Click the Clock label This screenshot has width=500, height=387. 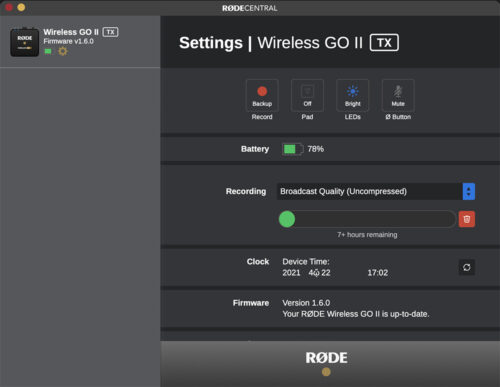pyautogui.click(x=258, y=262)
